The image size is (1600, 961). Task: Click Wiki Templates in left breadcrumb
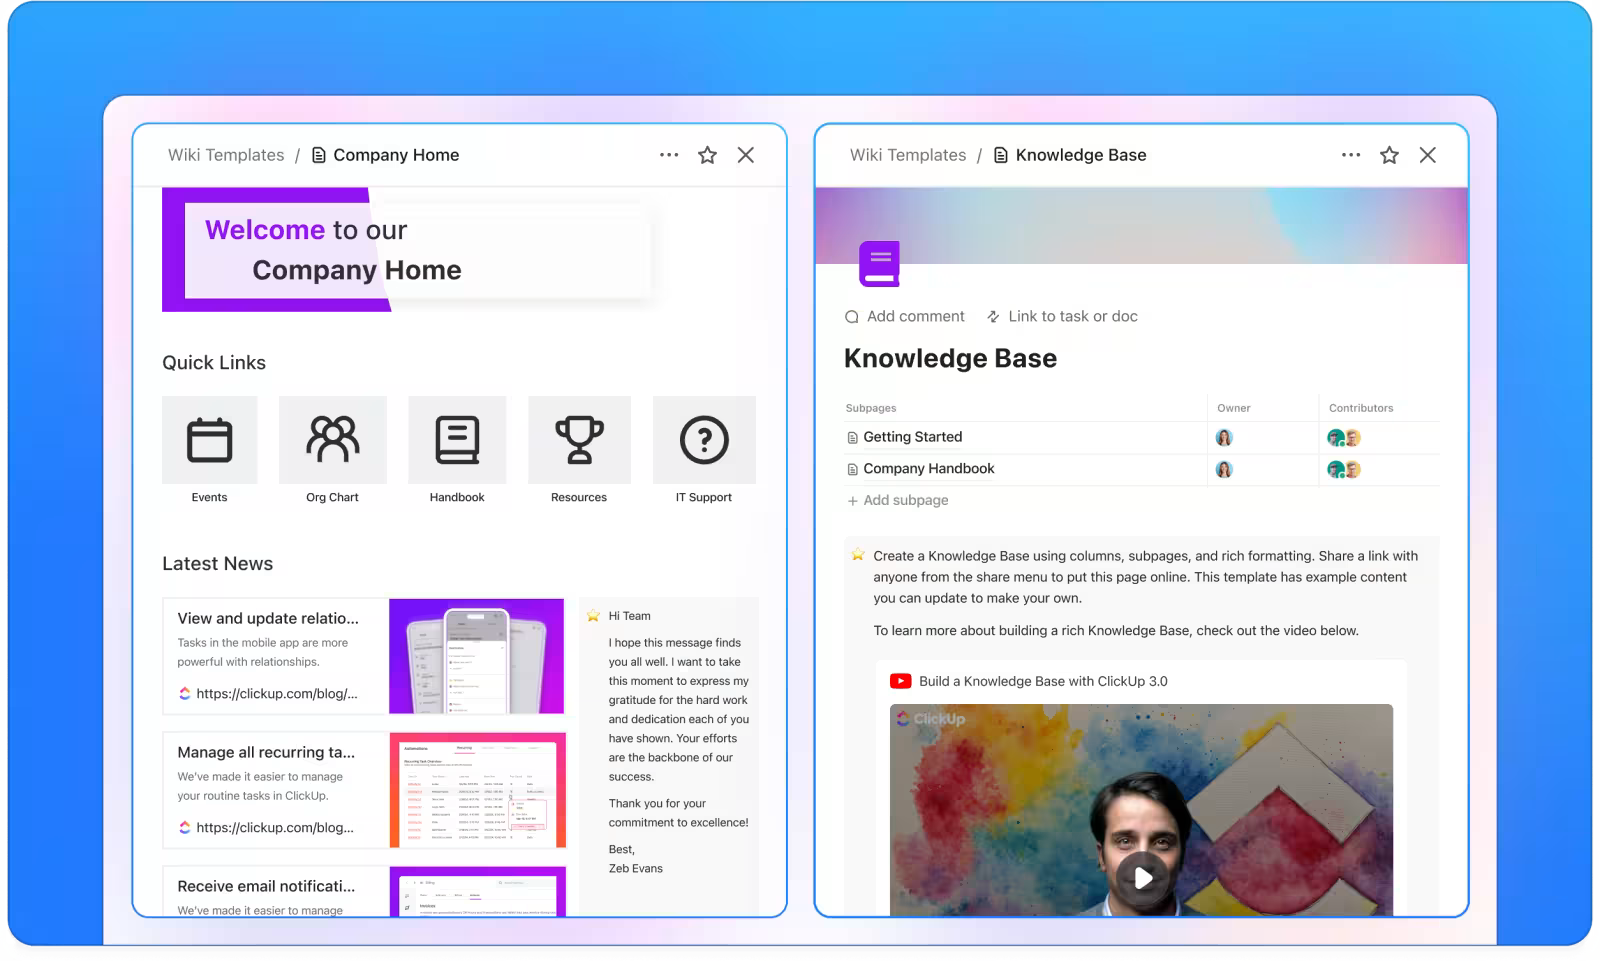226,155
